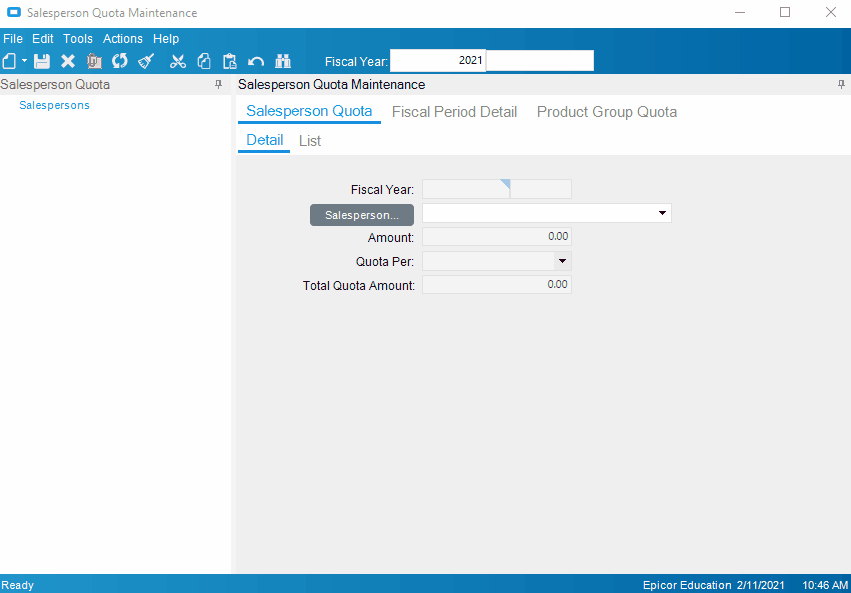
Task: Click the form Fiscal Year first field
Action: tap(466, 189)
